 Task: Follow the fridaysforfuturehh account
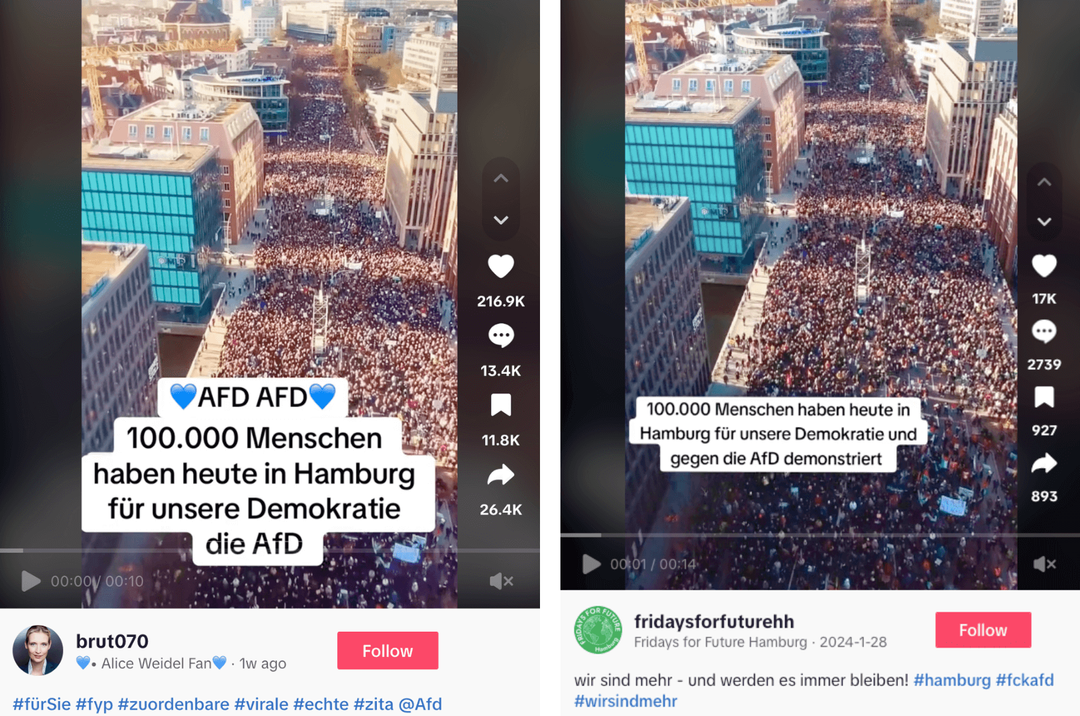pyautogui.click(x=983, y=630)
